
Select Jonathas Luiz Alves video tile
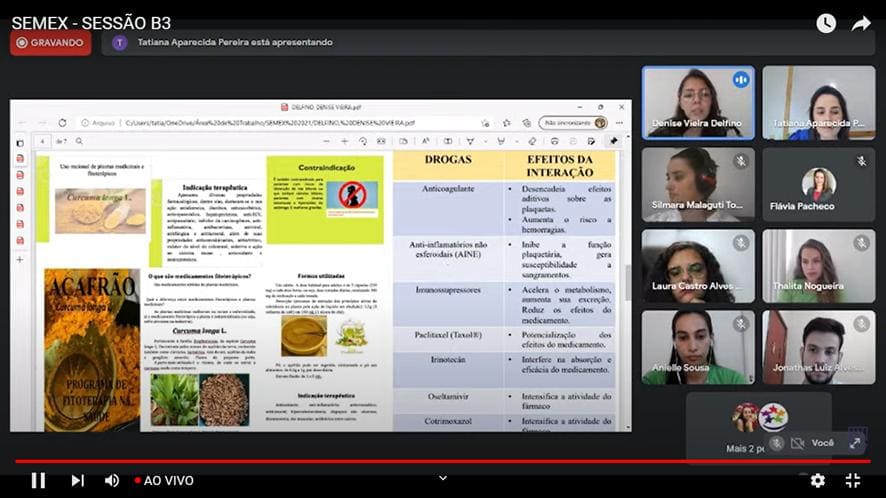(x=819, y=347)
